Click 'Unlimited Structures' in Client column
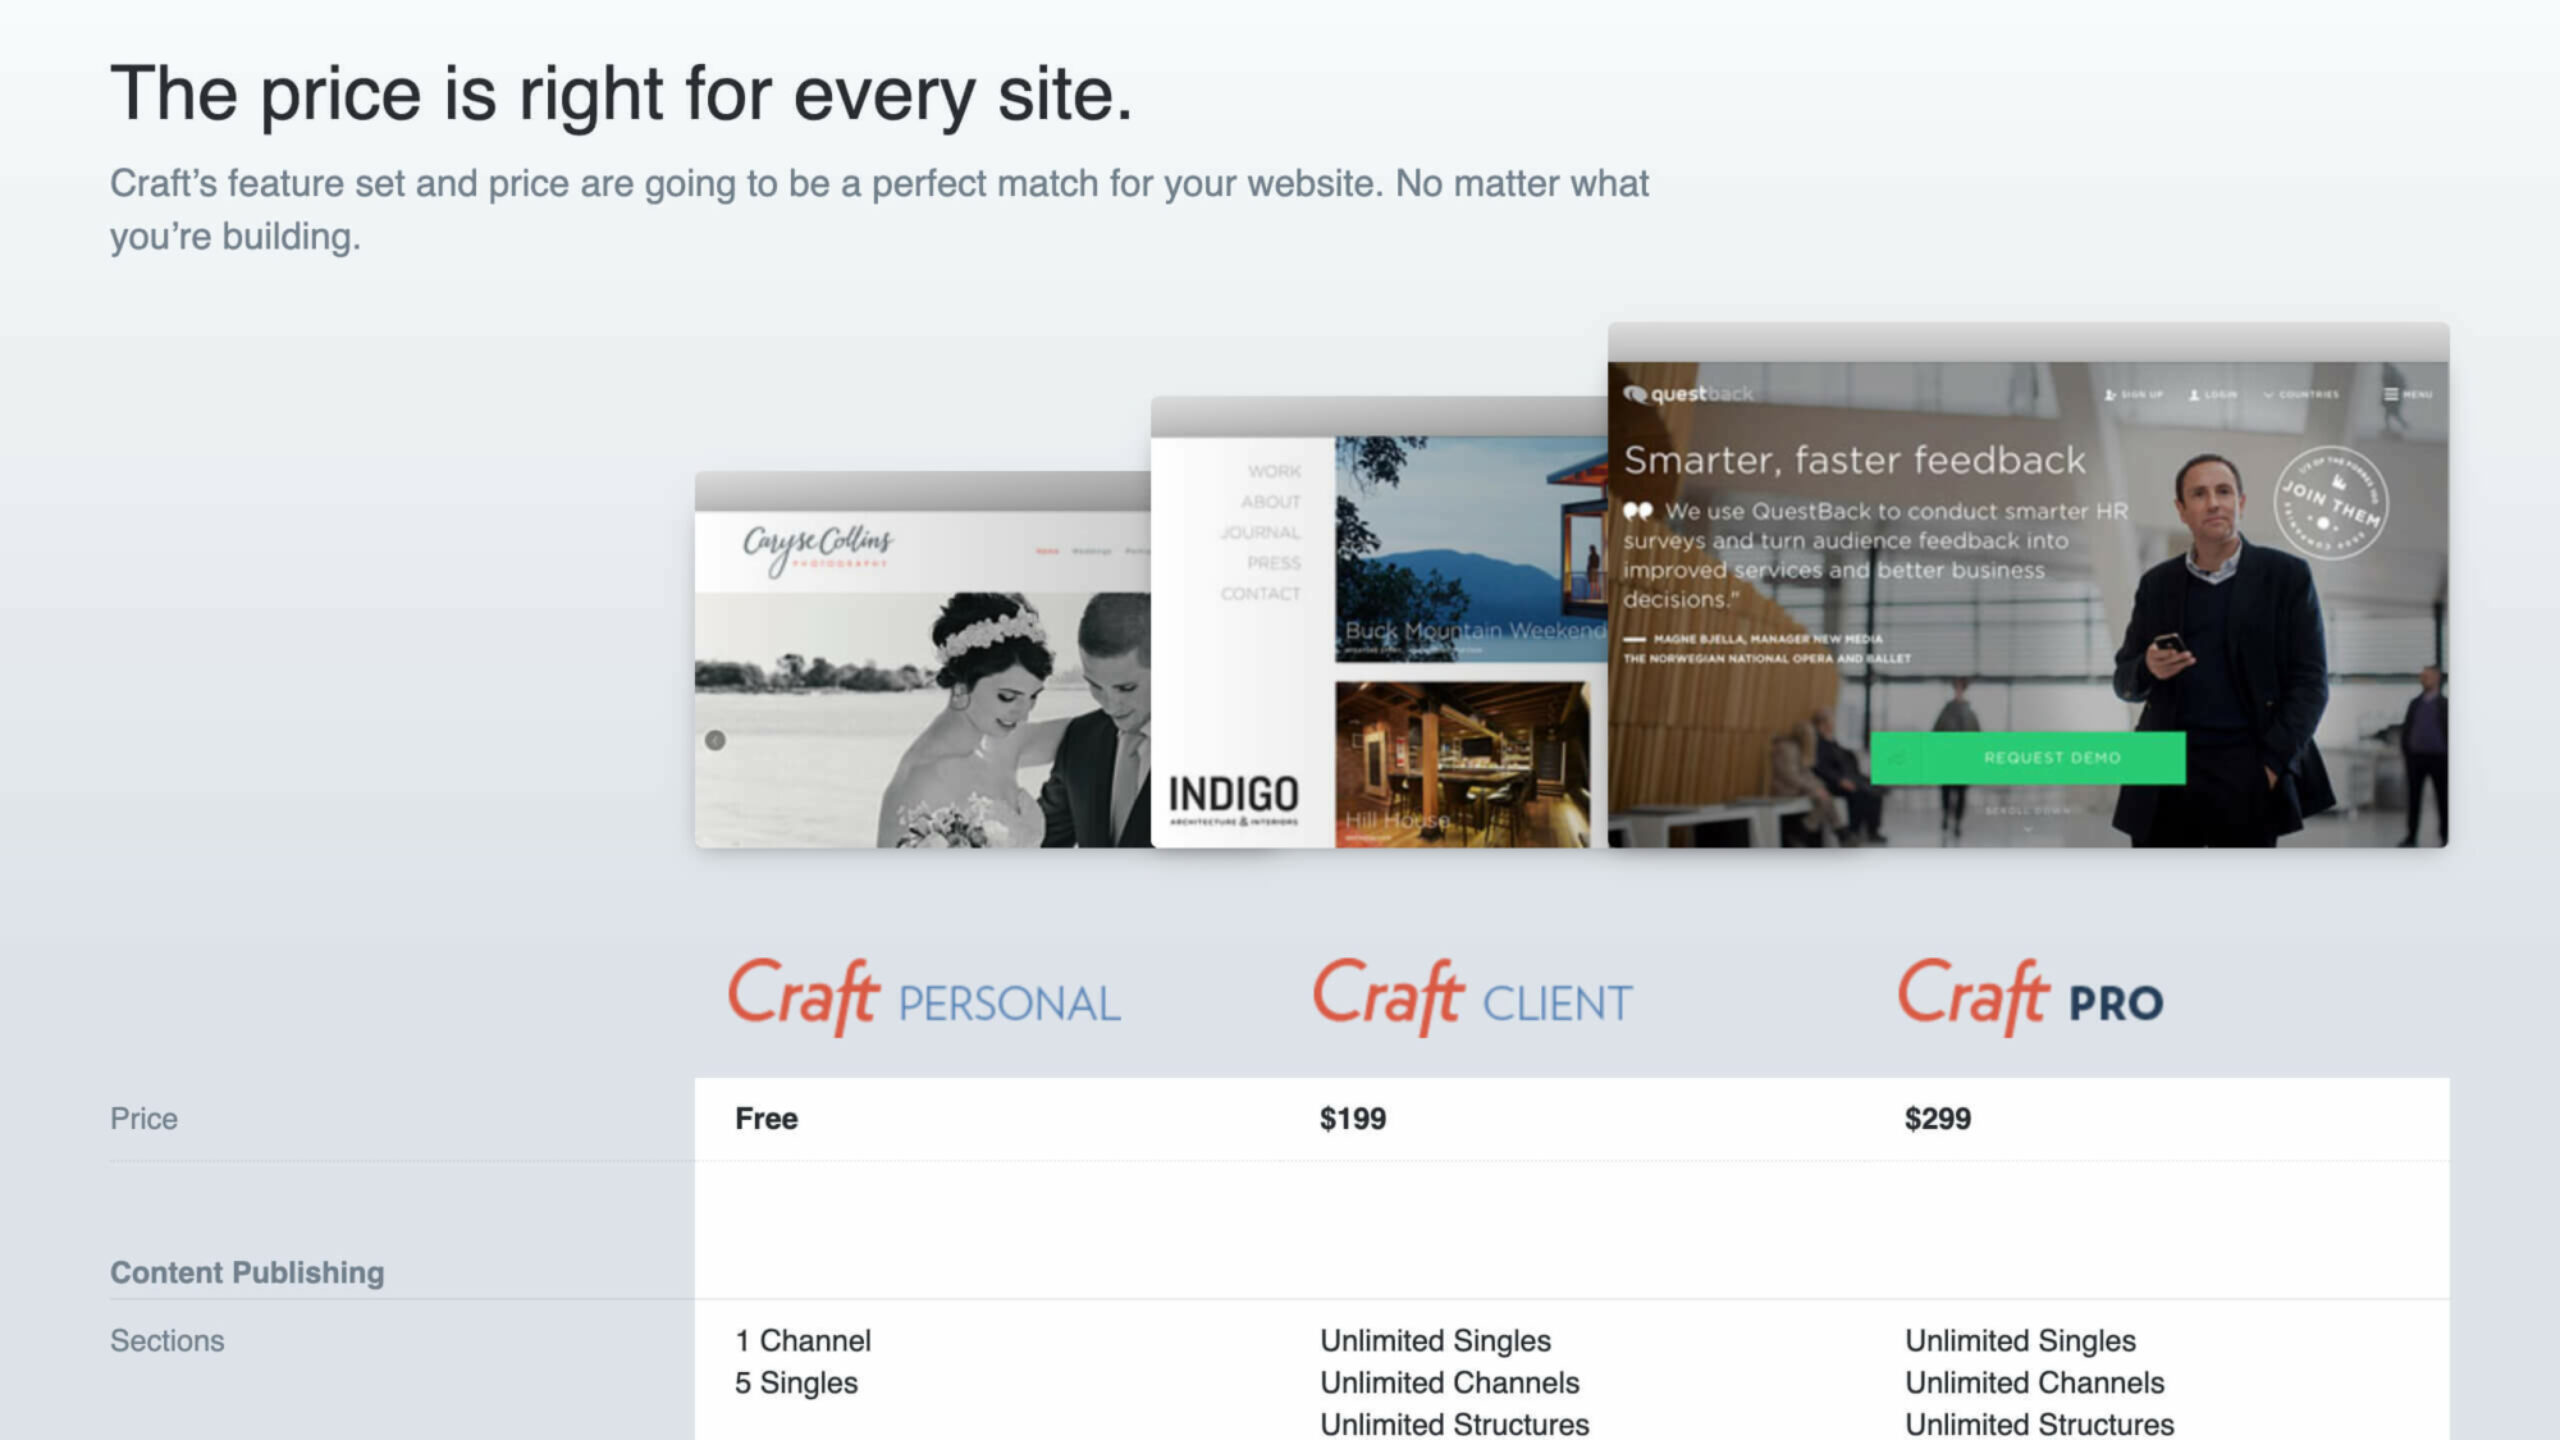Viewport: 2560px width, 1440px height. tap(1455, 1424)
